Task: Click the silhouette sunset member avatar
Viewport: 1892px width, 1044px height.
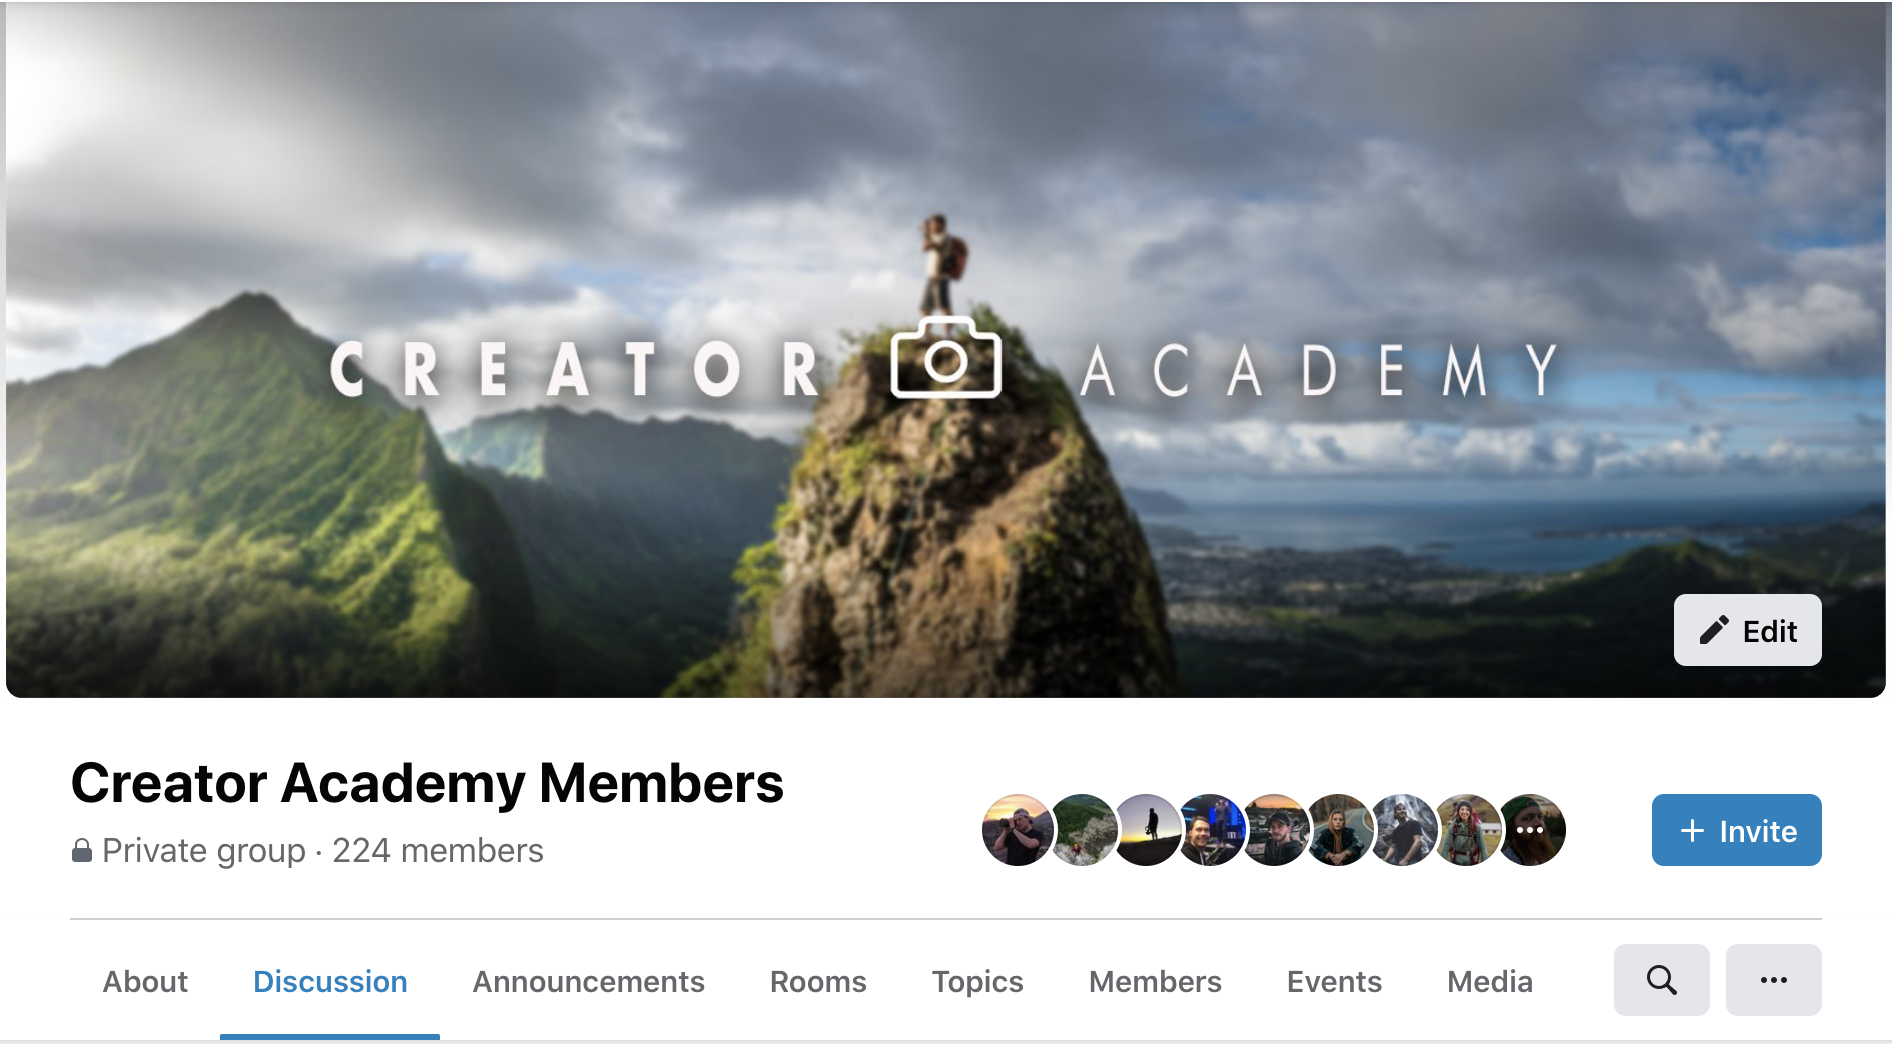Action: click(1146, 830)
